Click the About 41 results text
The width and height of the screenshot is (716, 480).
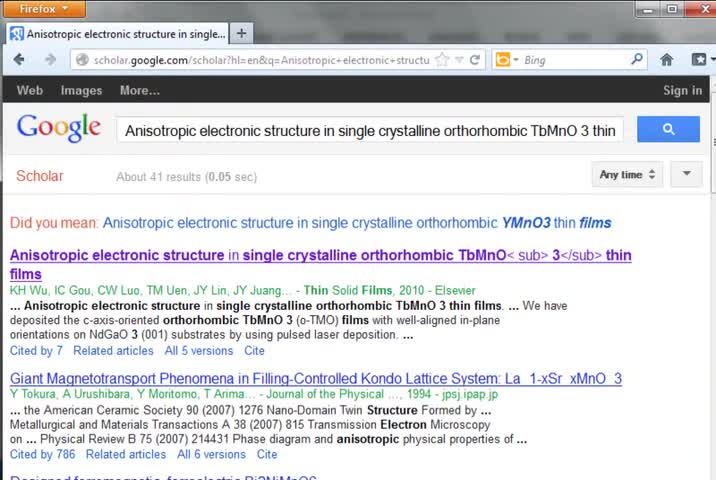point(186,177)
